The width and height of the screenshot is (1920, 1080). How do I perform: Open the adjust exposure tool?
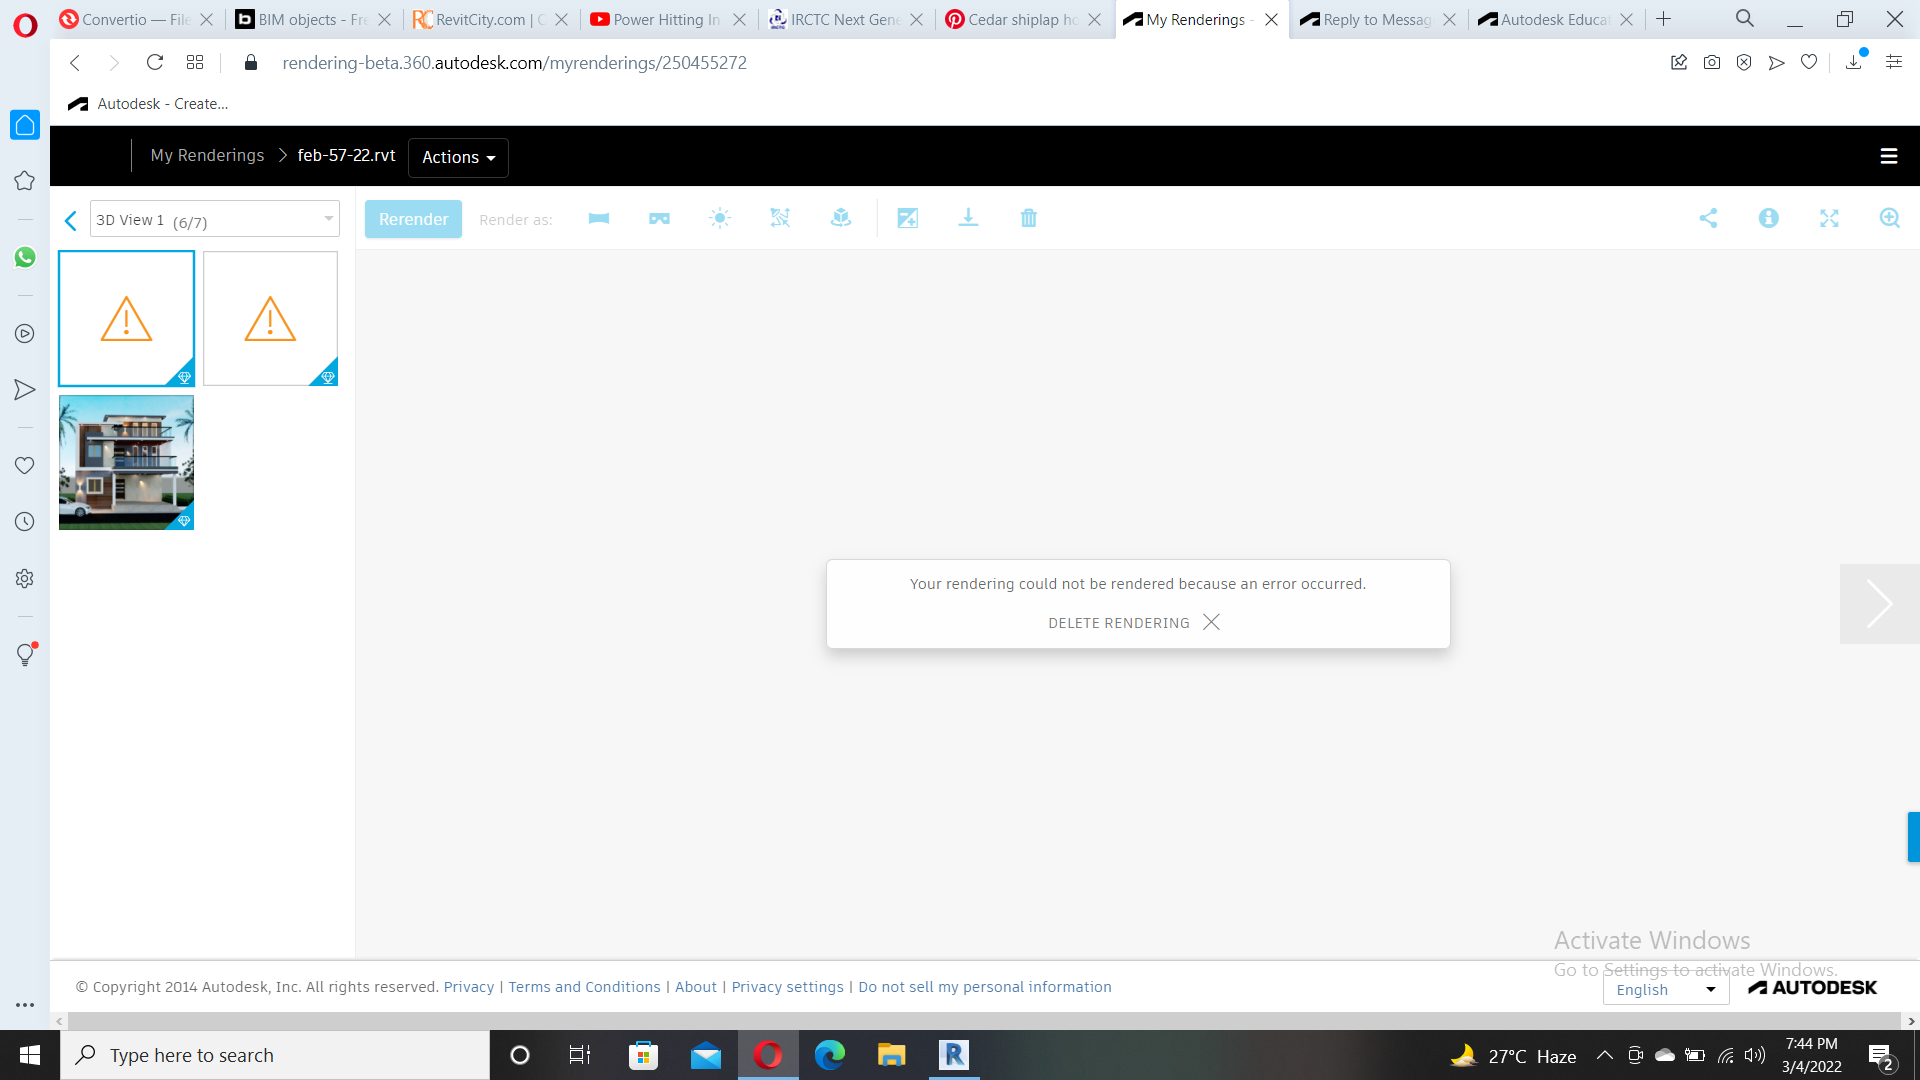coord(908,218)
